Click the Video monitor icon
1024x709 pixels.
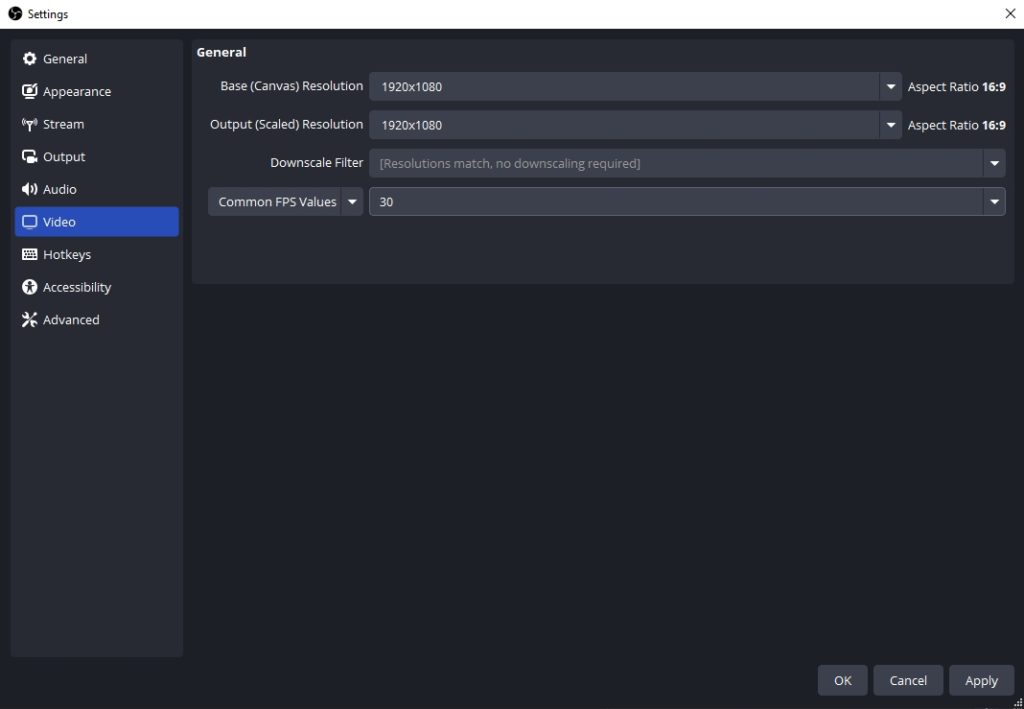[29, 221]
